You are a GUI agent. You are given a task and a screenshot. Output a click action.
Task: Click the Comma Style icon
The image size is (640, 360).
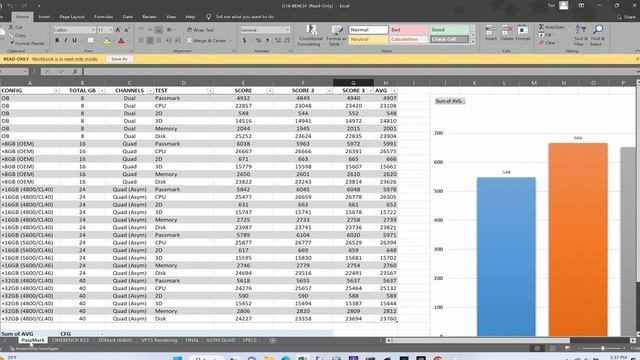point(267,40)
